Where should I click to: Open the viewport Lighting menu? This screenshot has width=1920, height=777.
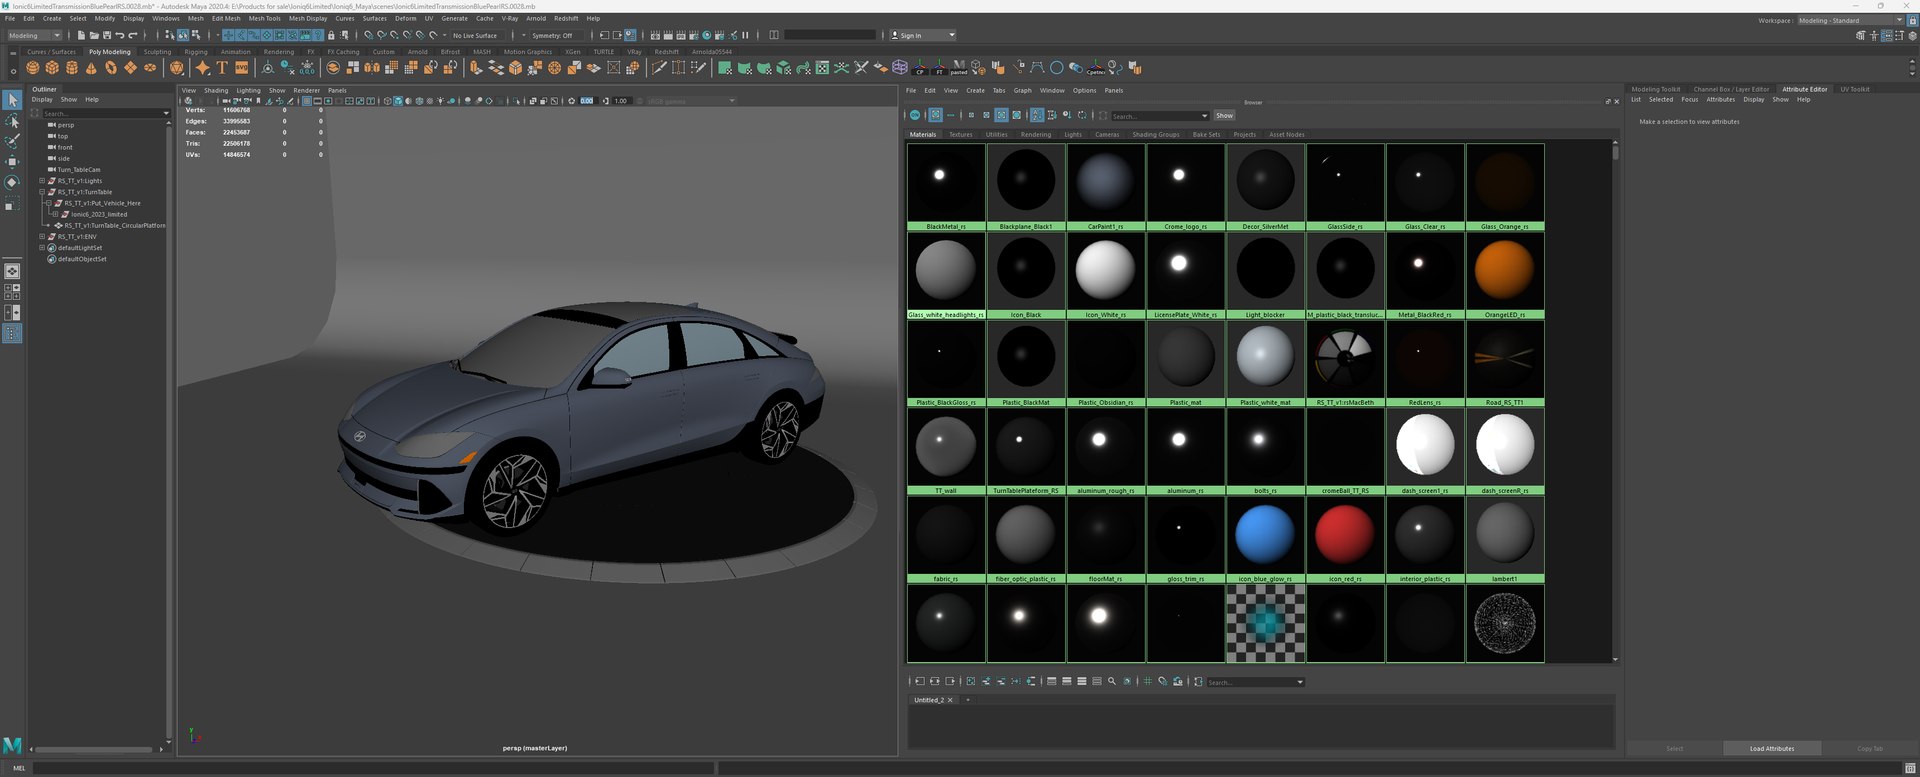[248, 90]
